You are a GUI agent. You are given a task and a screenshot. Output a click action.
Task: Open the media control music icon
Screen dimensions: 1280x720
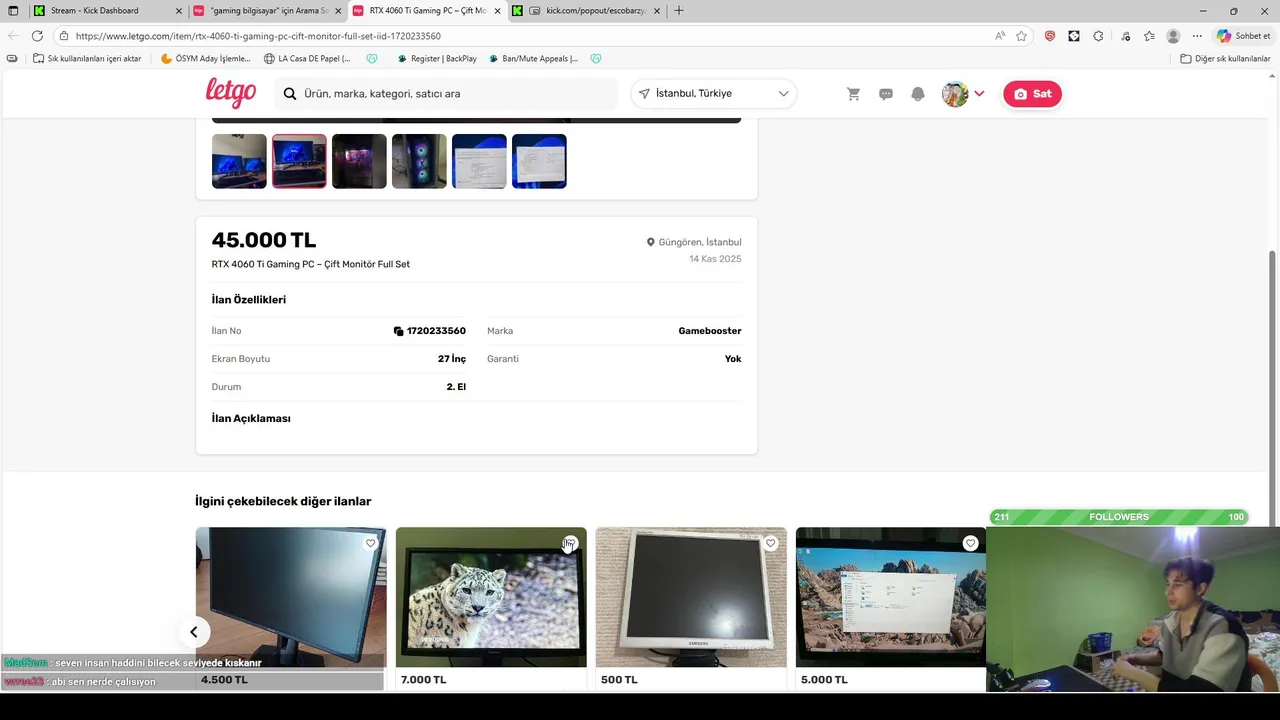pyautogui.click(x=1125, y=36)
